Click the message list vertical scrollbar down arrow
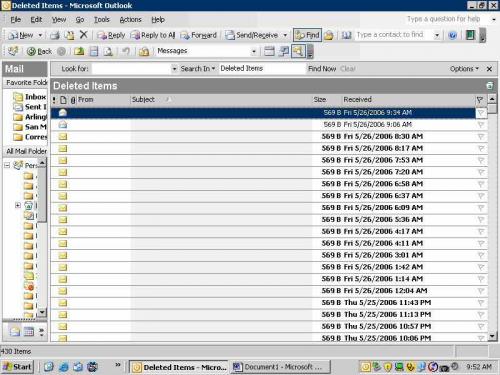 click(x=492, y=336)
